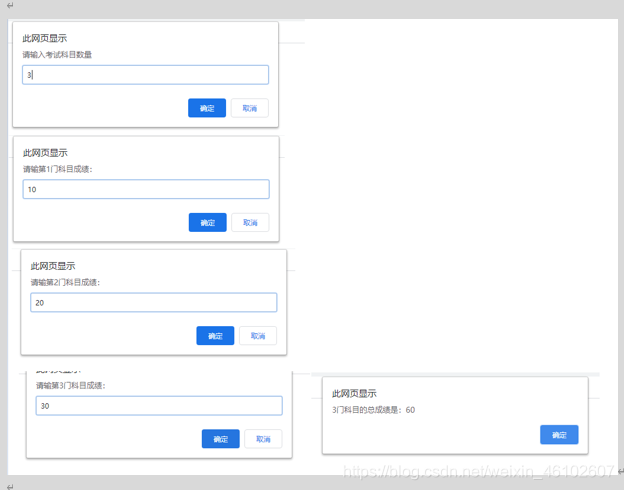Click 确定 in the subject count dialog
624x490 pixels.
pos(207,108)
